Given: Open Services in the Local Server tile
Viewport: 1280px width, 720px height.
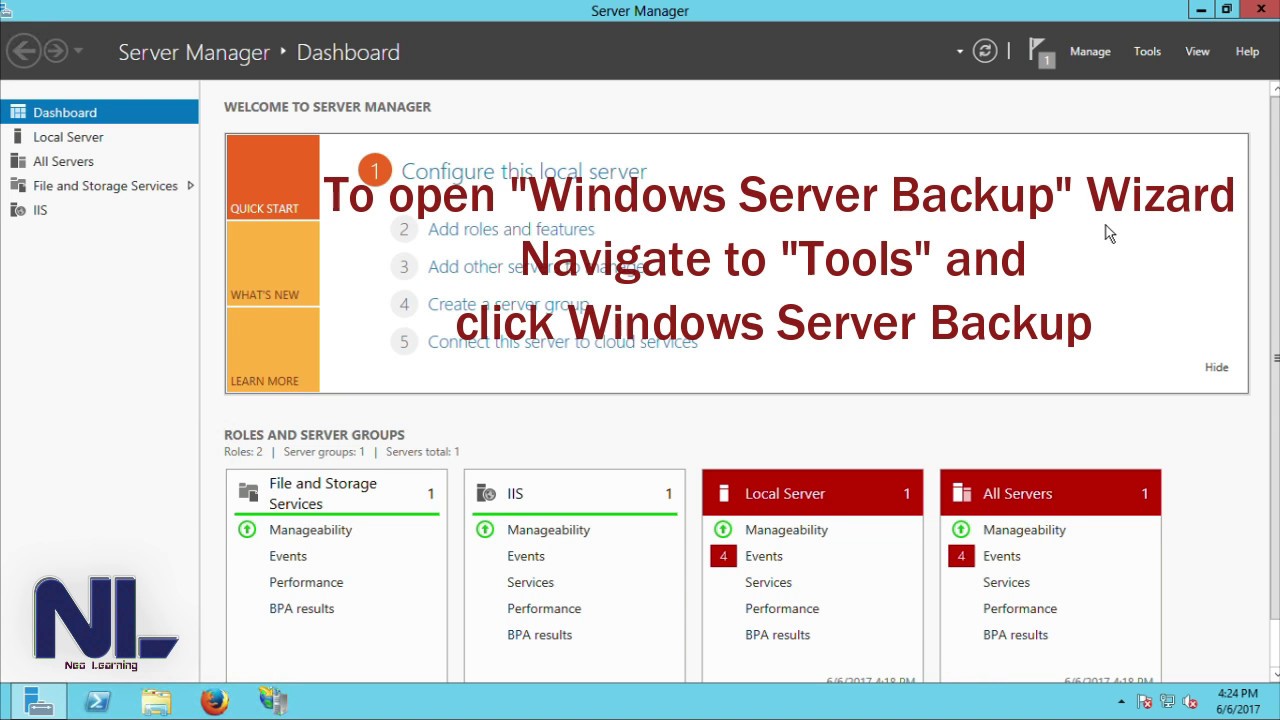Looking at the screenshot, I should point(768,582).
